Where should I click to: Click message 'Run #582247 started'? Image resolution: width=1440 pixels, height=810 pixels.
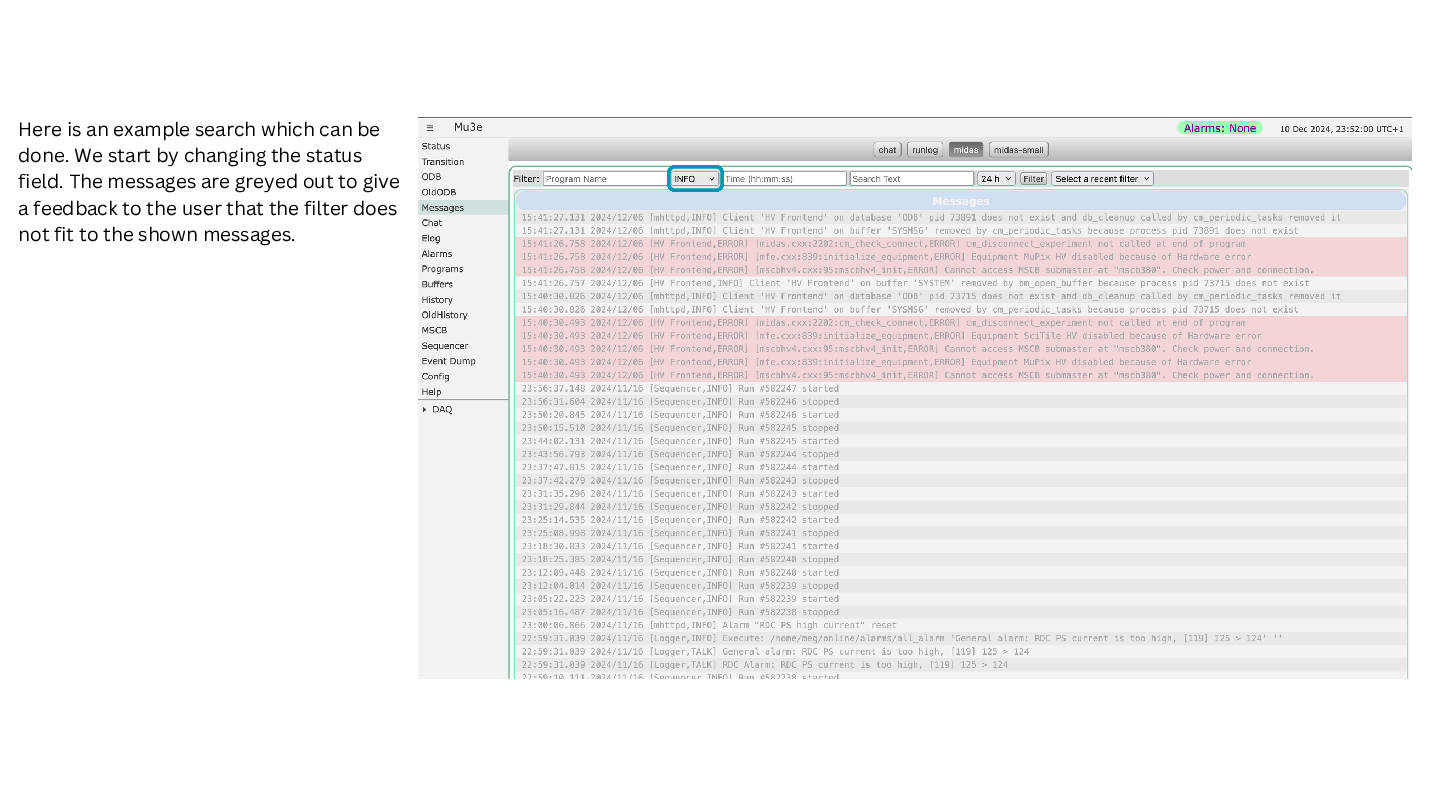click(x=961, y=388)
